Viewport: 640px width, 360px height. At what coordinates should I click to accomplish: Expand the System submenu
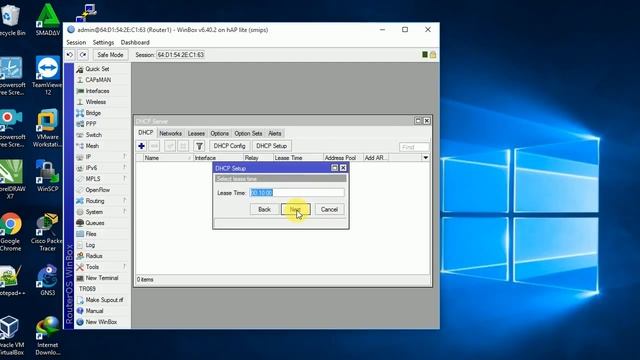[94, 212]
